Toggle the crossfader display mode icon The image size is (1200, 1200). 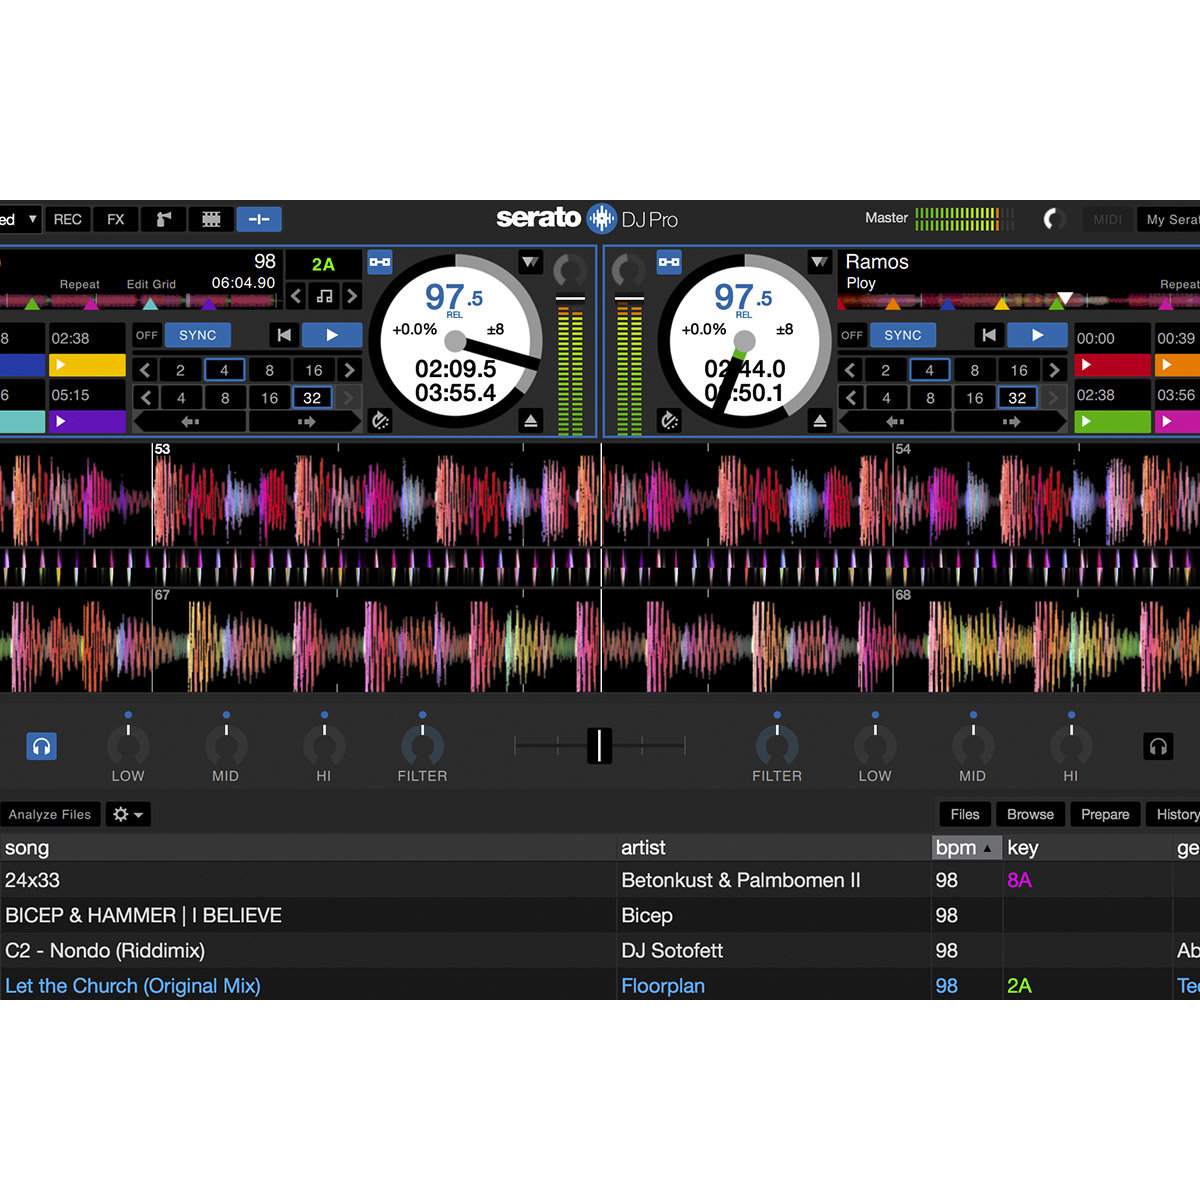click(x=259, y=219)
